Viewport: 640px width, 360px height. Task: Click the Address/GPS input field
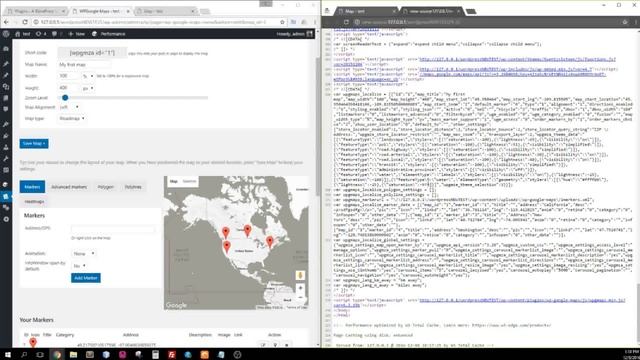point(113,229)
